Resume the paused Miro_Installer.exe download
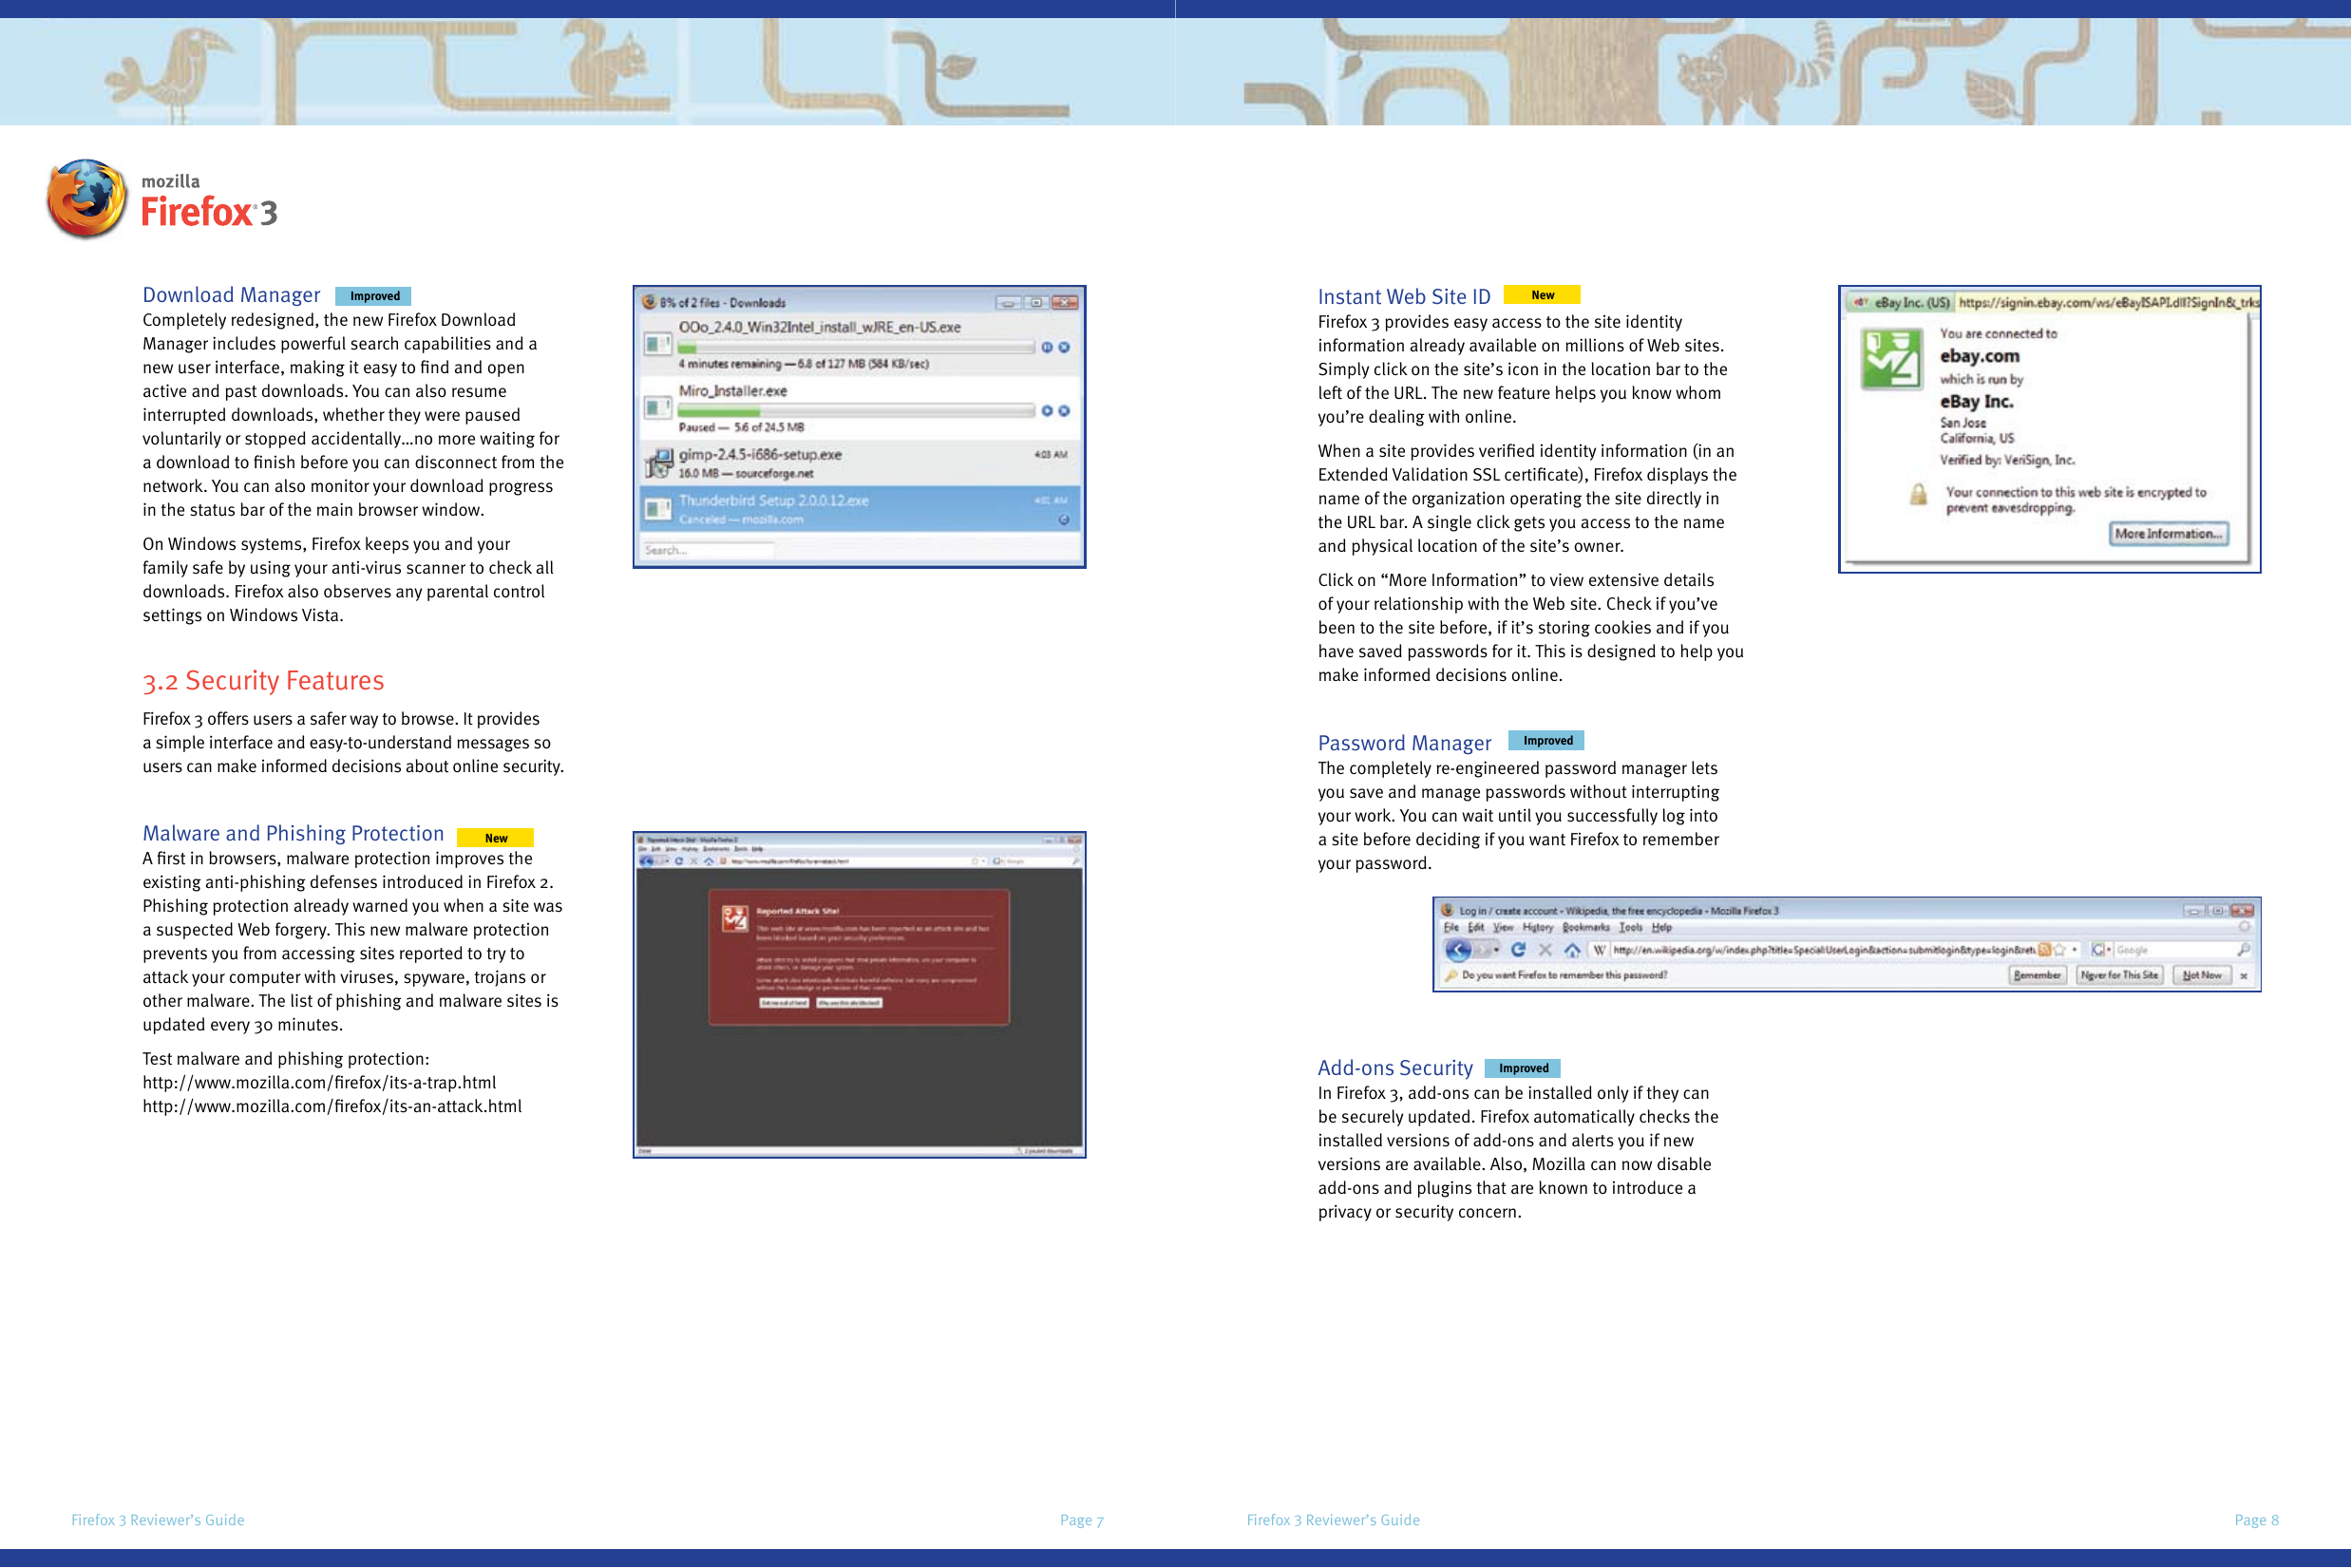The height and width of the screenshot is (1568, 2351). click(1048, 411)
